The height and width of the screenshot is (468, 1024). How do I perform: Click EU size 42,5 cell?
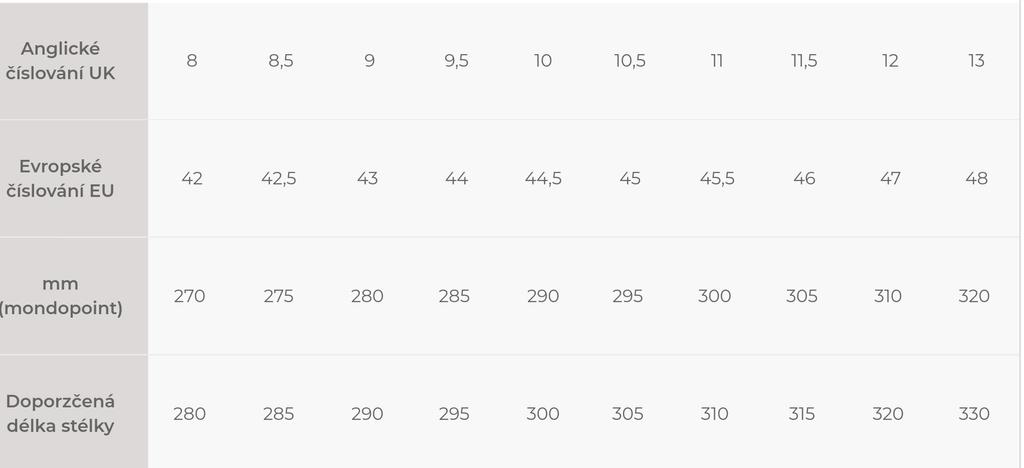pos(279,179)
